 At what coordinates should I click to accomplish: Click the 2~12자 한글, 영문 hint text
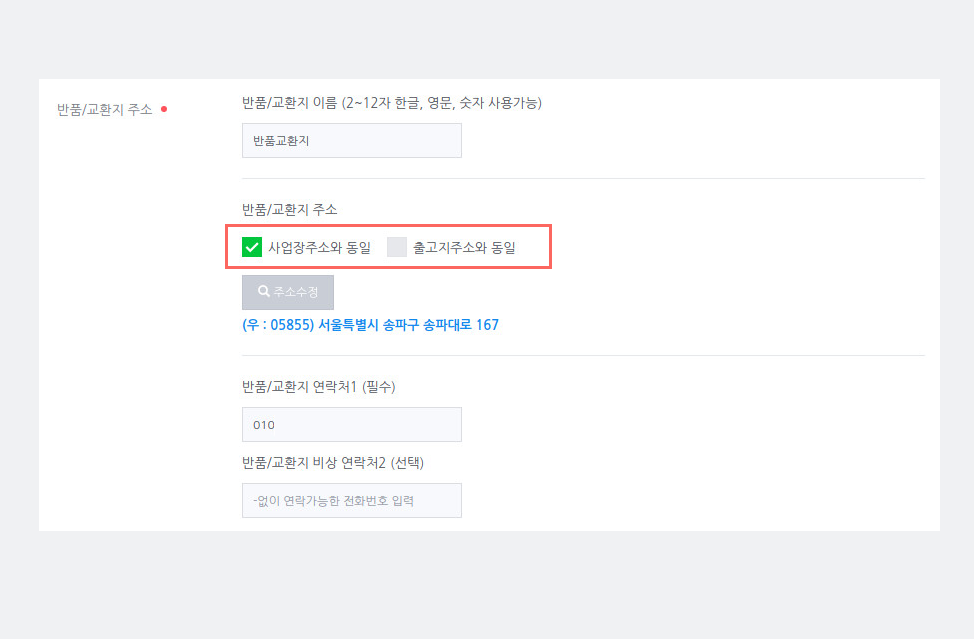pos(399,103)
